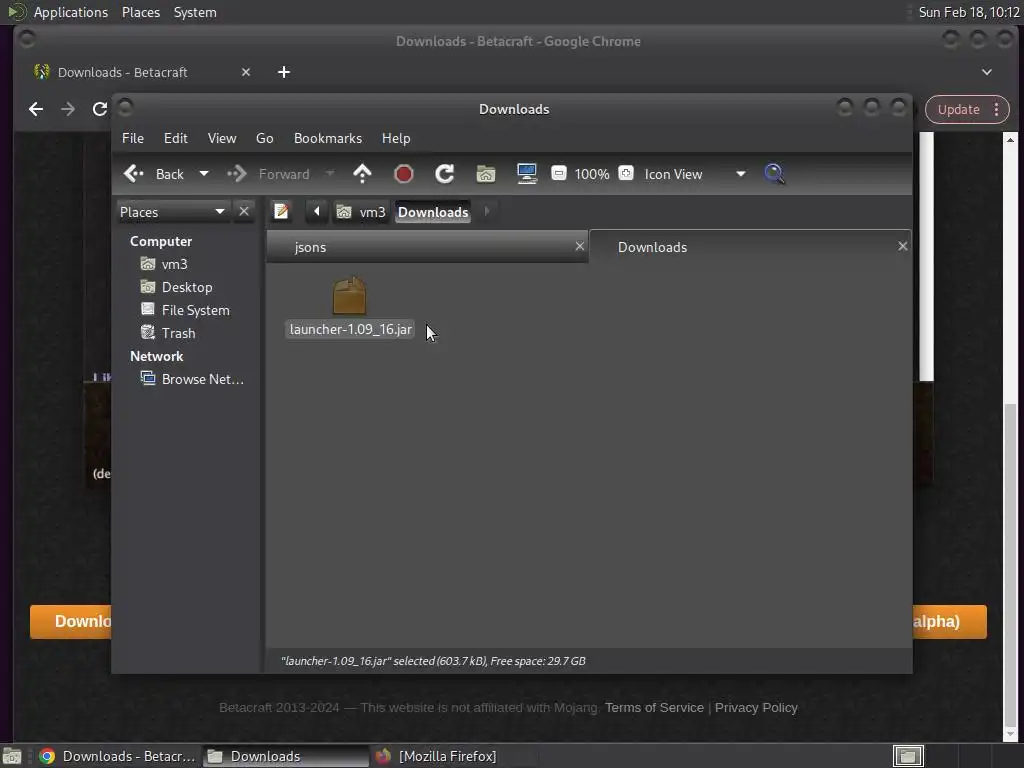The image size is (1024, 768).
Task: Select the Downloads path bar button
Action: click(433, 212)
